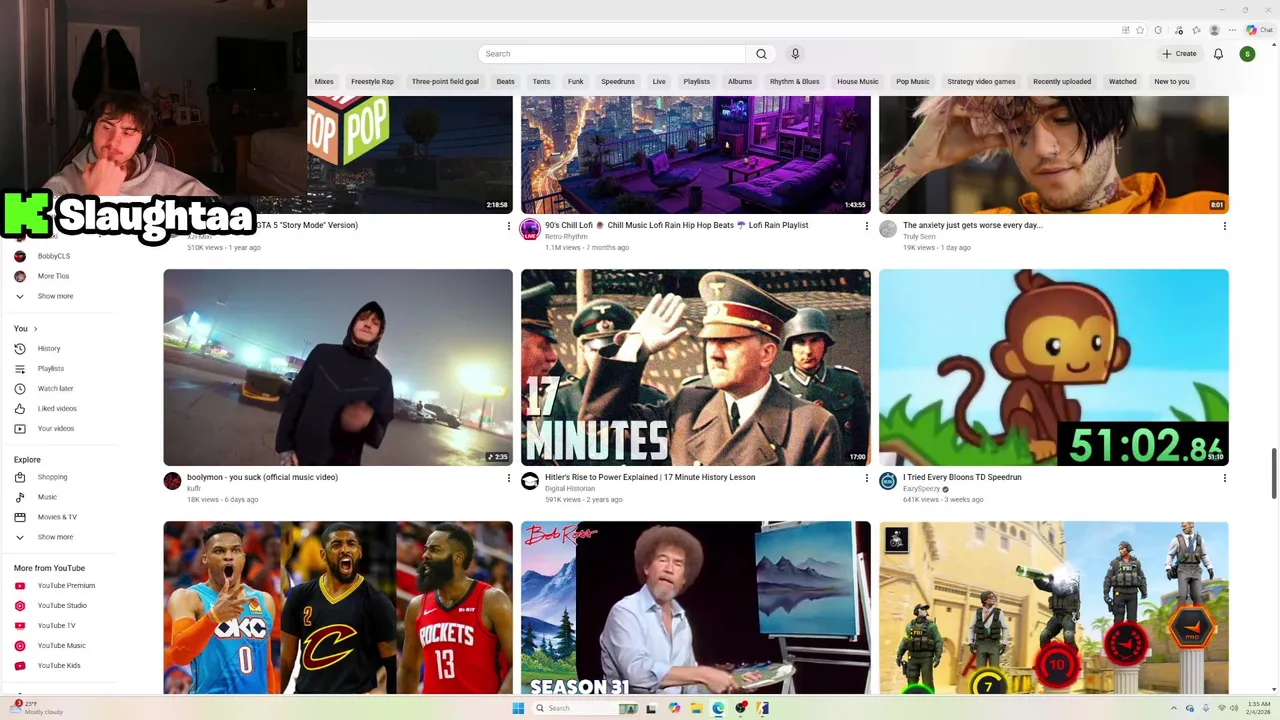Open the browser extensions icon
The image size is (1280, 720).
[1158, 30]
